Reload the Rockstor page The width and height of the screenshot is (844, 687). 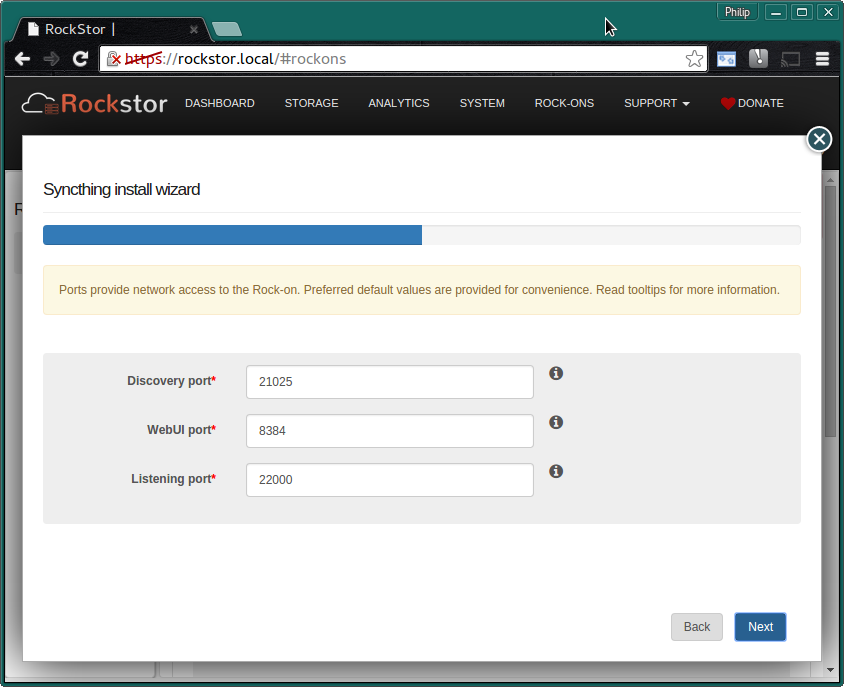(81, 59)
